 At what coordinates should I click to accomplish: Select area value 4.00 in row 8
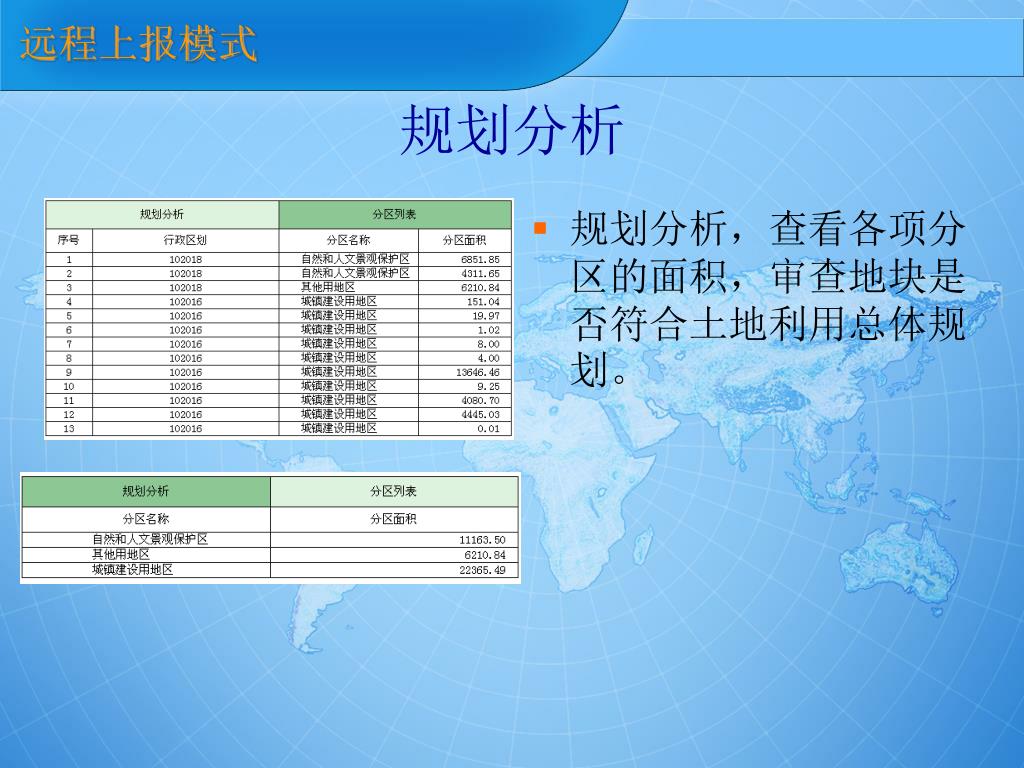pos(488,359)
